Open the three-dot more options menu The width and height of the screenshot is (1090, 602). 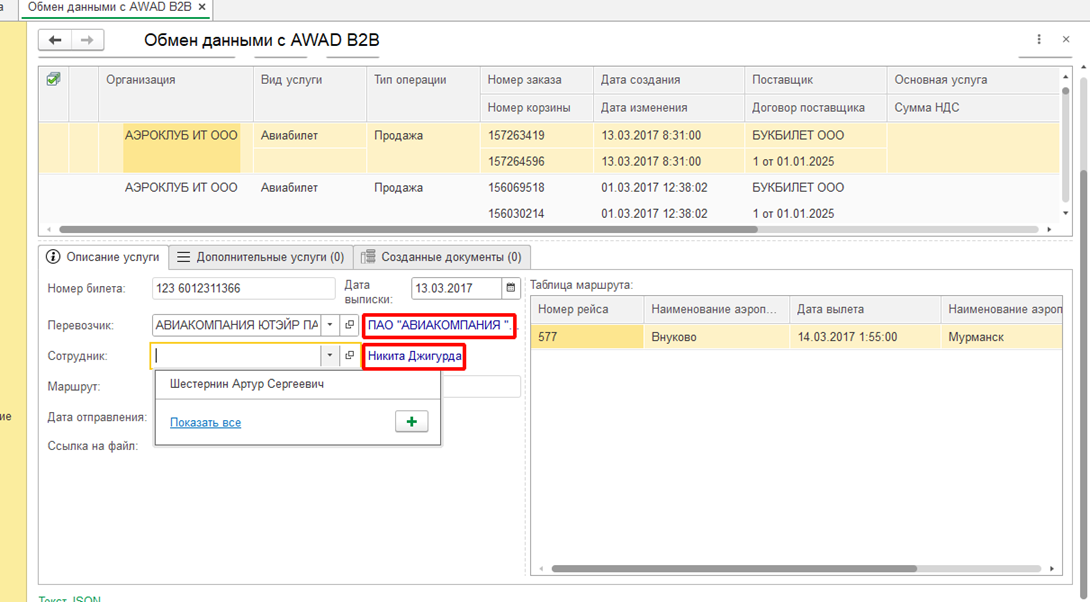pyautogui.click(x=1039, y=40)
